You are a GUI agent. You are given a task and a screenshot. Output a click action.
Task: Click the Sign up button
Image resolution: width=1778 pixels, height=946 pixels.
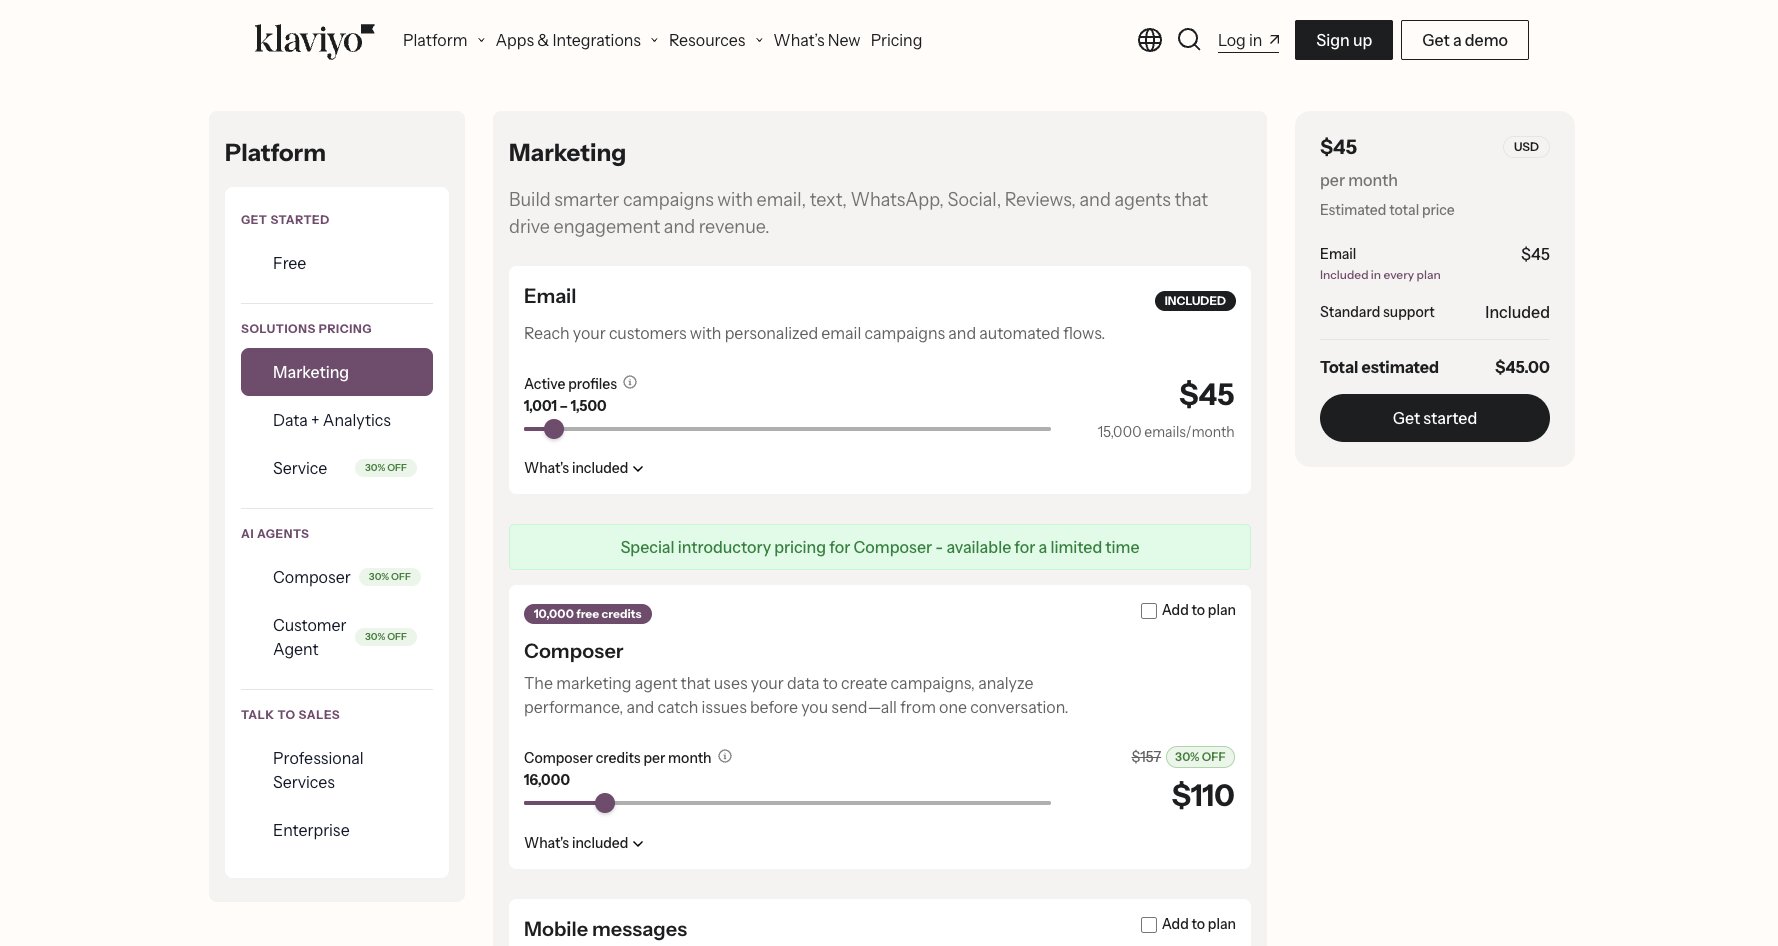(1344, 40)
